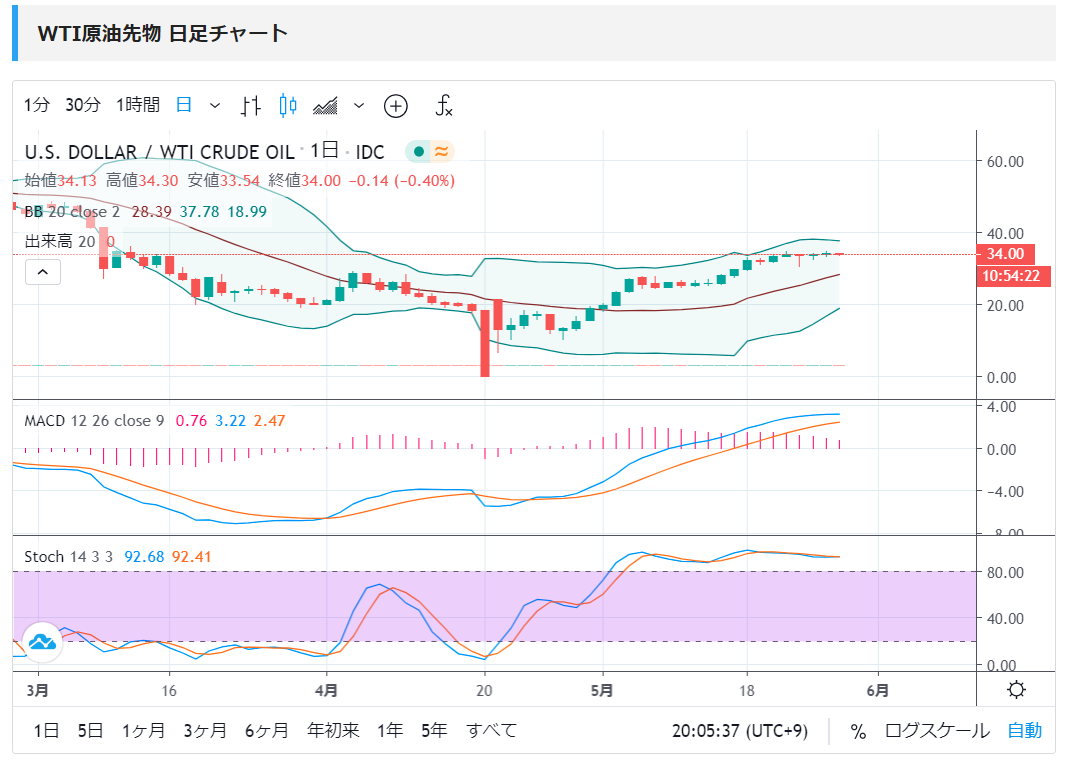Click the orange delayed-data wave icon
This screenshot has height=760, width=1076.
click(441, 151)
